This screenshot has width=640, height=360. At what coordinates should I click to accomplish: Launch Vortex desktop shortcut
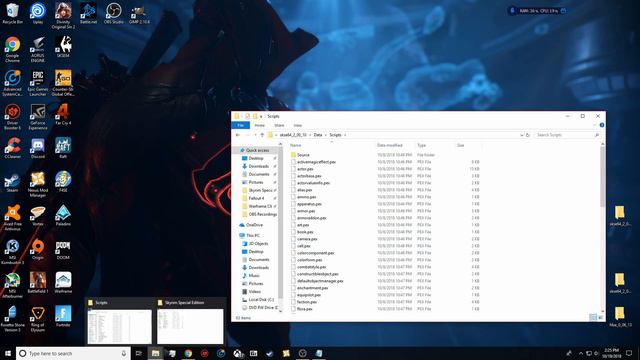(x=38, y=216)
